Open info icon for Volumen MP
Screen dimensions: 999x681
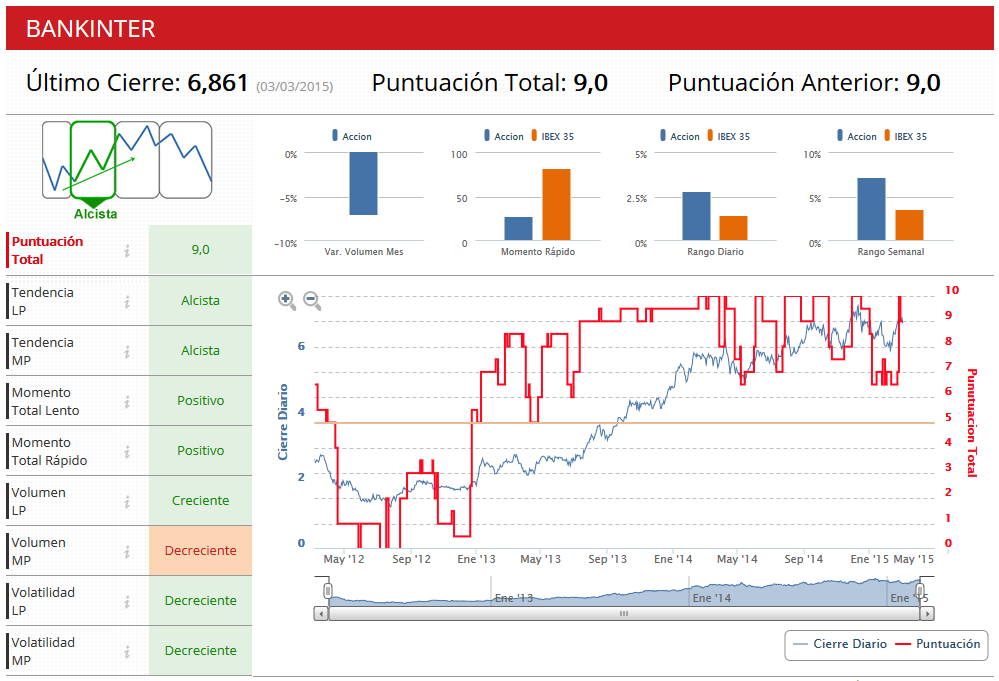point(127,552)
